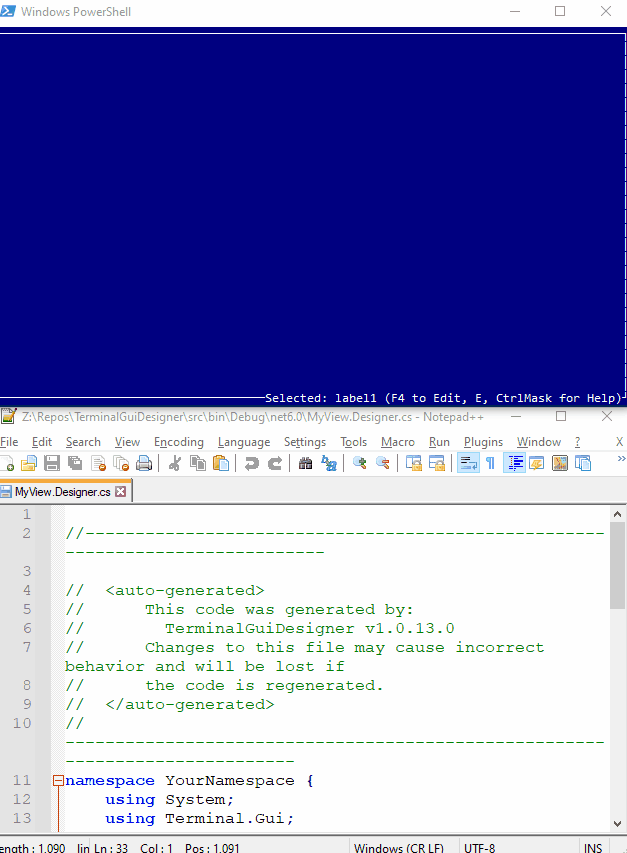Click the INS insert mode indicator
Viewport: 627px width, 853px height.
click(x=593, y=848)
